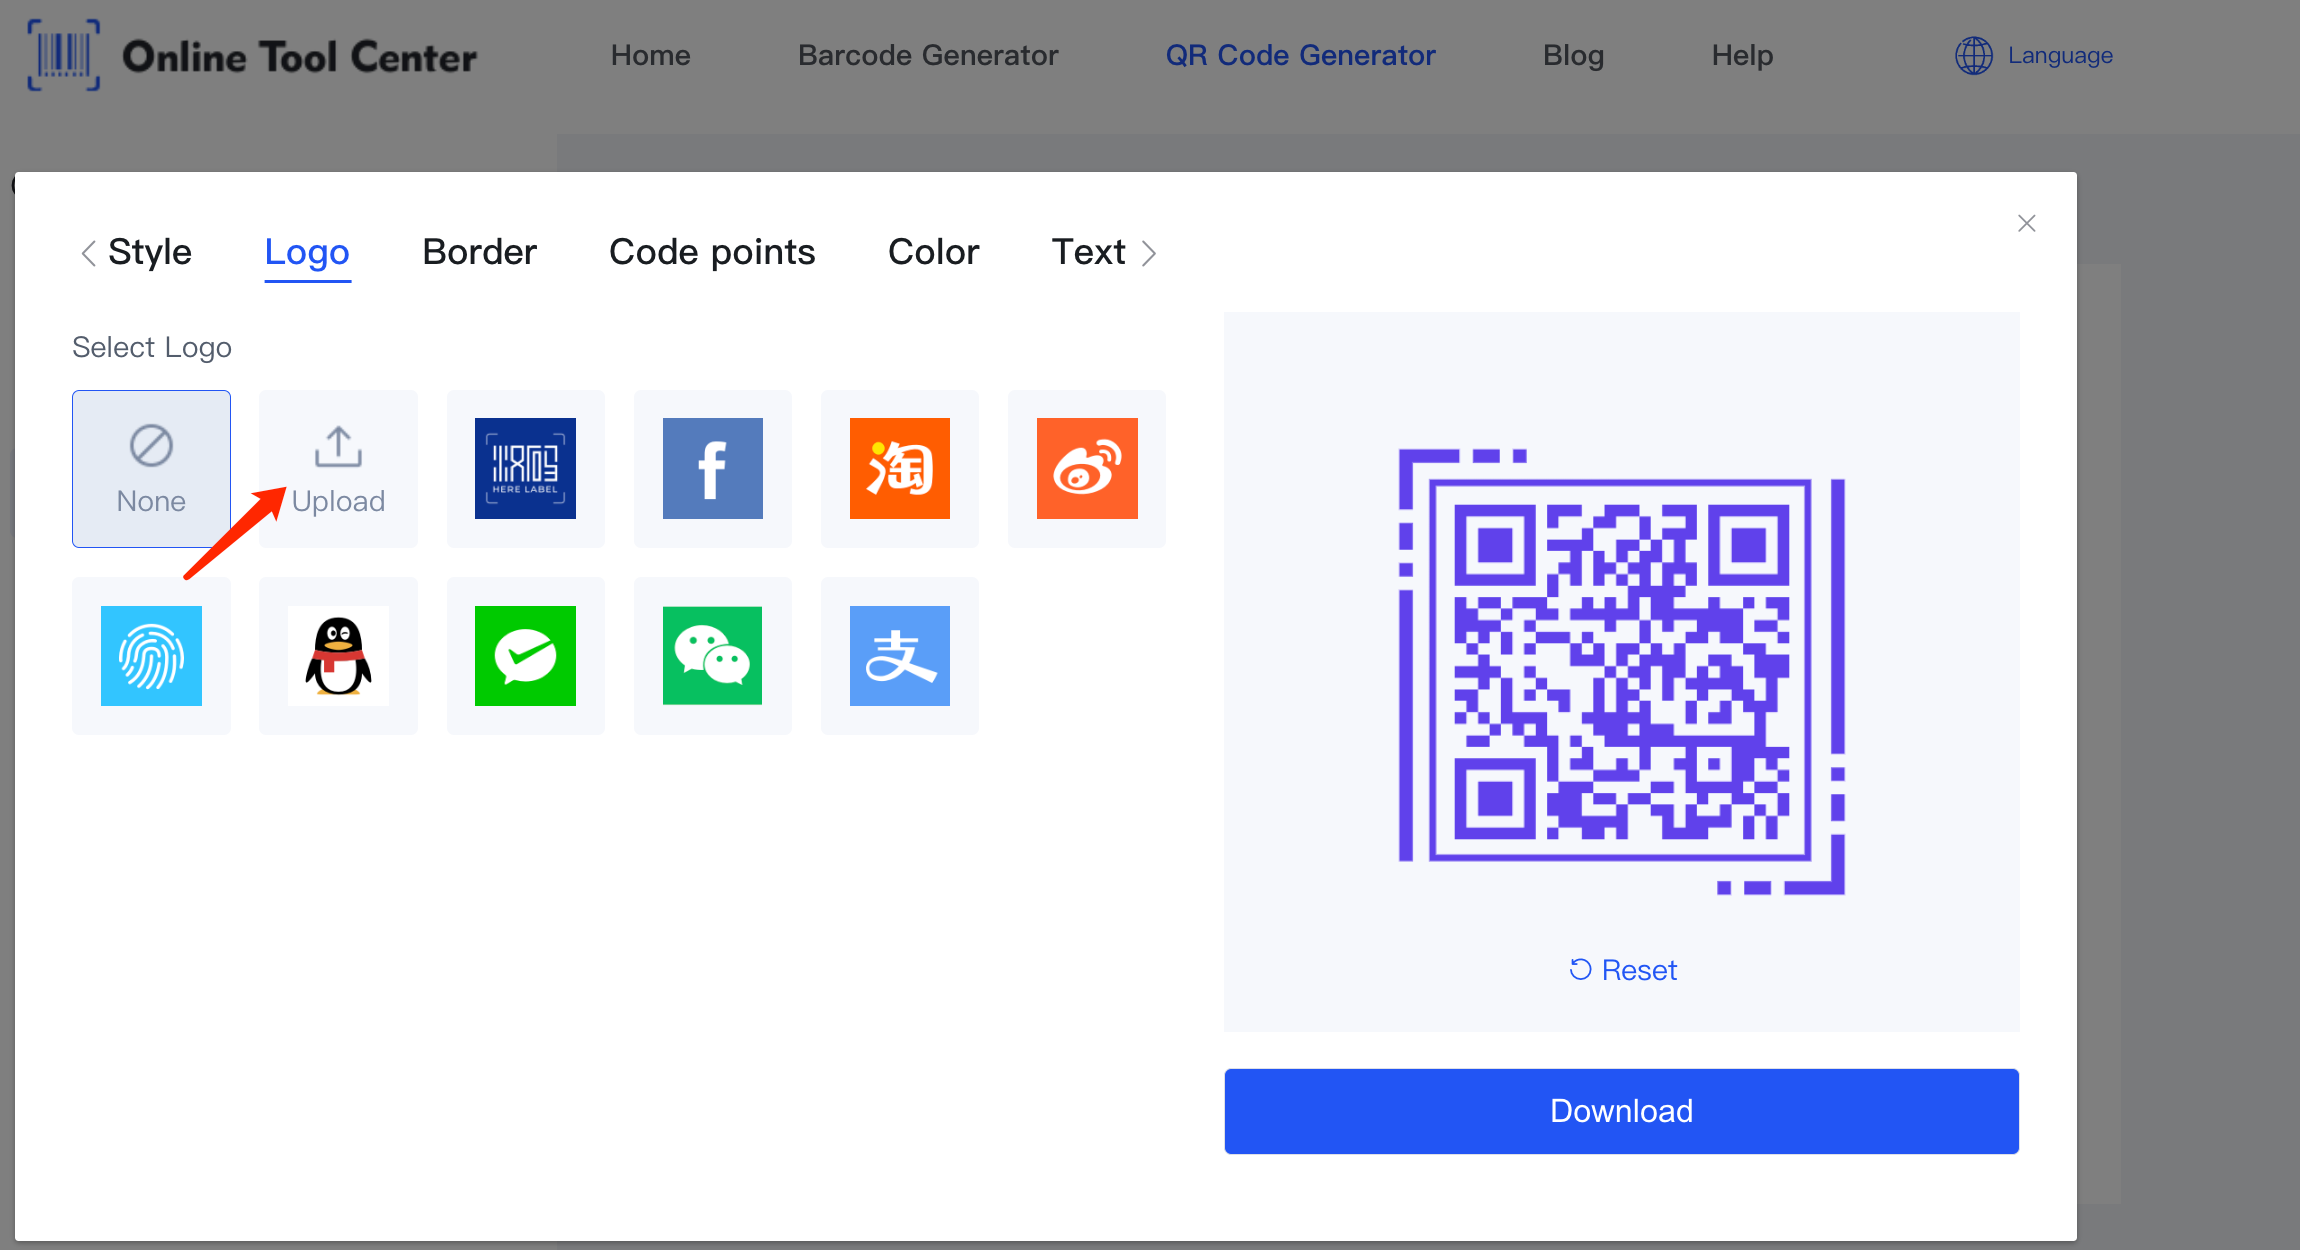Select the Facebook logo icon

point(712,466)
